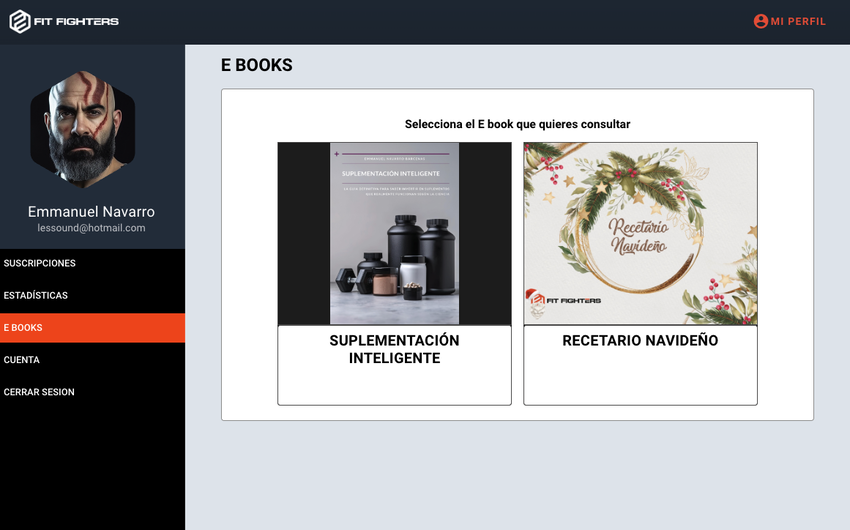Log out using Cerrar Sesion
This screenshot has width=850, height=530.
(x=39, y=392)
